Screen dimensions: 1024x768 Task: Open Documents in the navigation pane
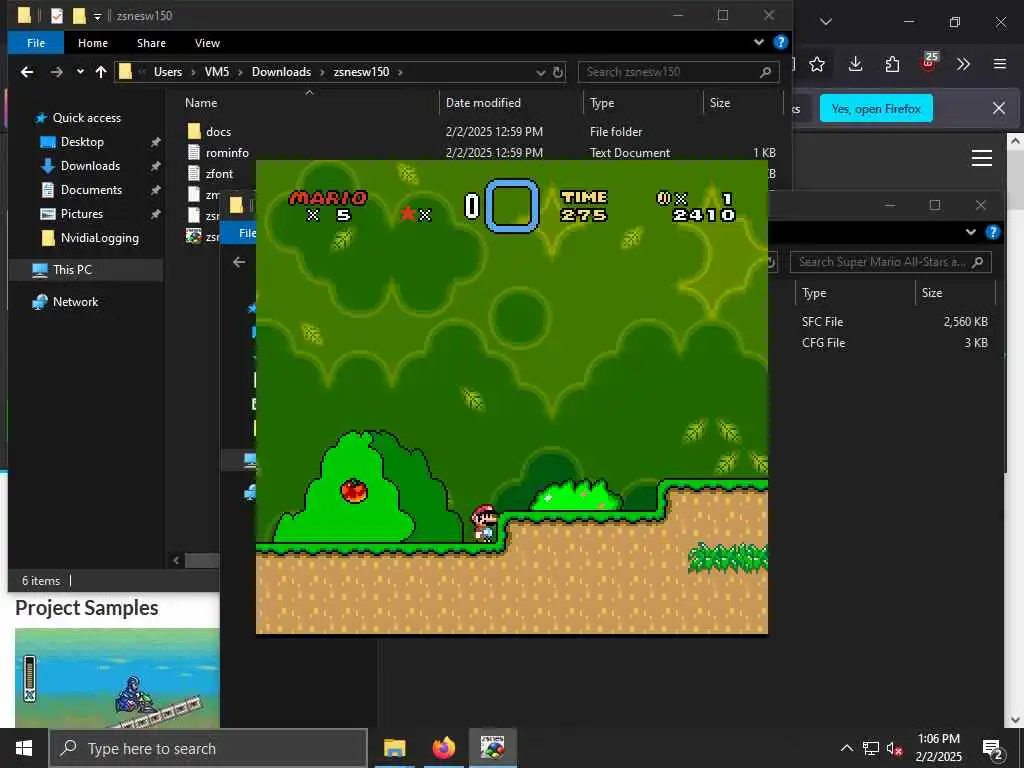91,190
